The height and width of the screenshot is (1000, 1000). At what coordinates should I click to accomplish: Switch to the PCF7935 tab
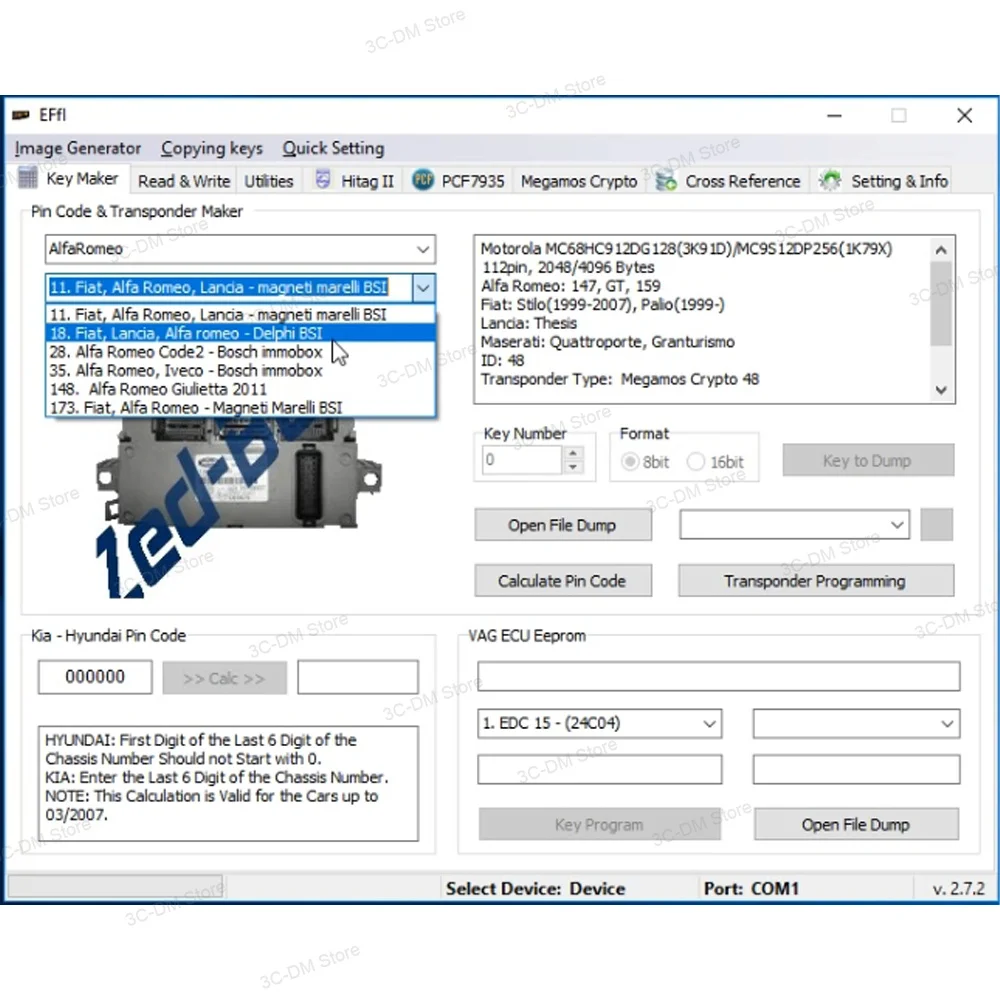[x=459, y=181]
